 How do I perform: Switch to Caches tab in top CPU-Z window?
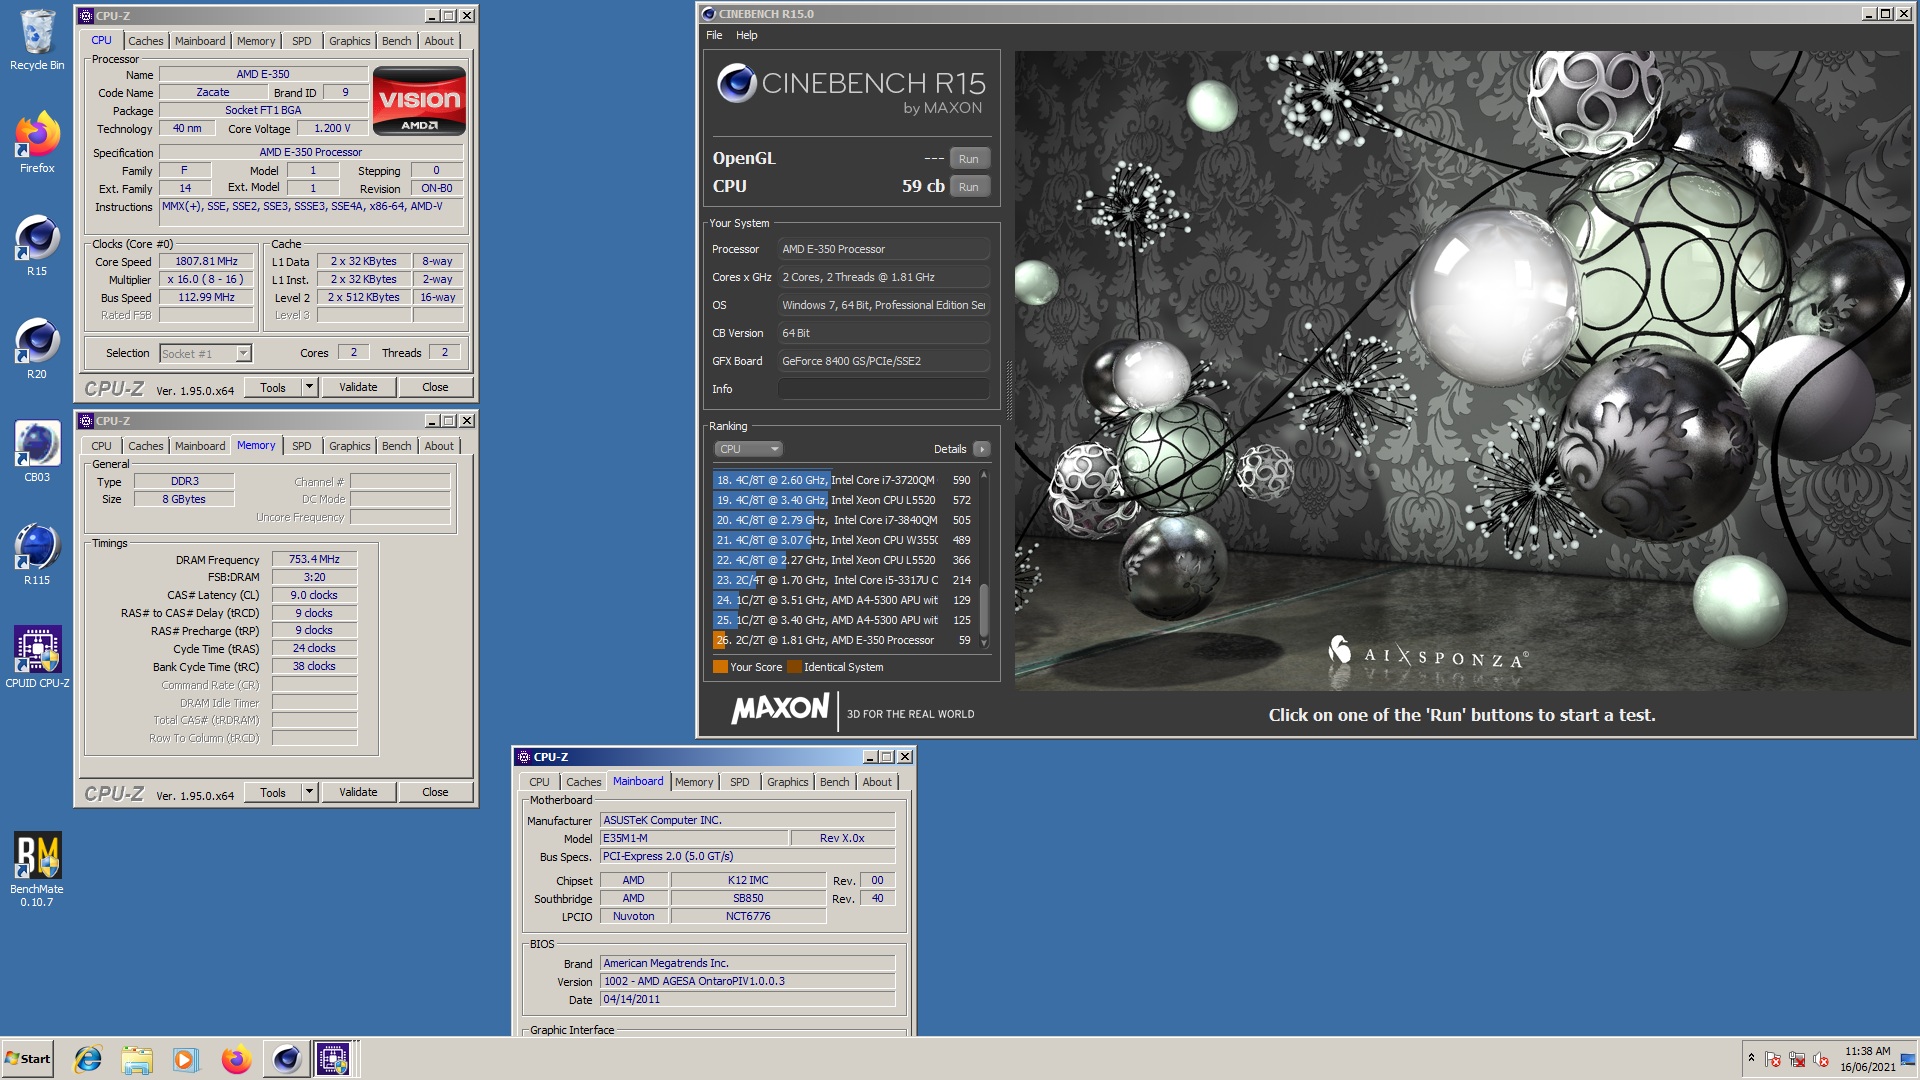145,41
